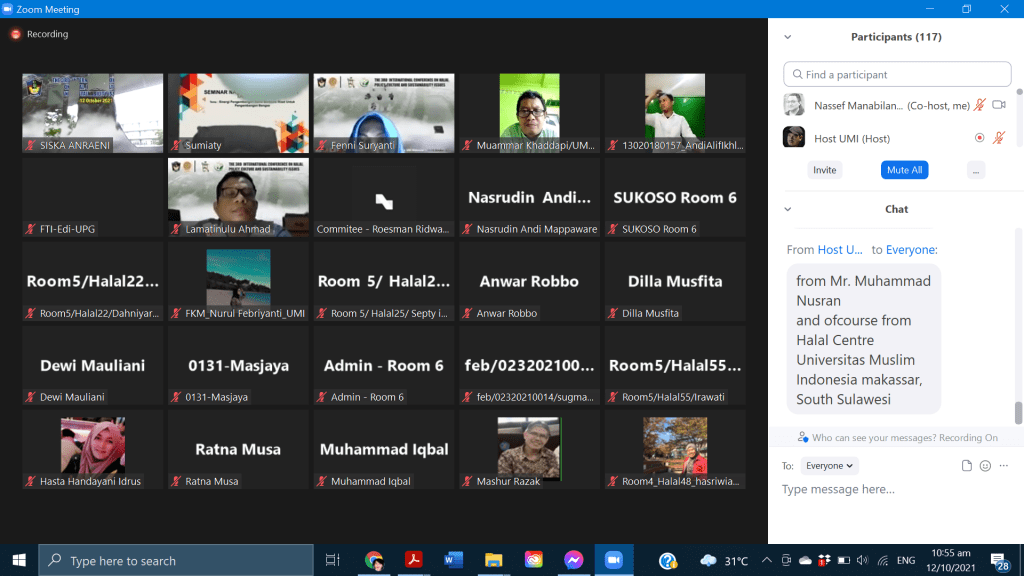Collapse the Chat panel chevron
Viewport: 1024px width, 576px height.
tap(787, 209)
